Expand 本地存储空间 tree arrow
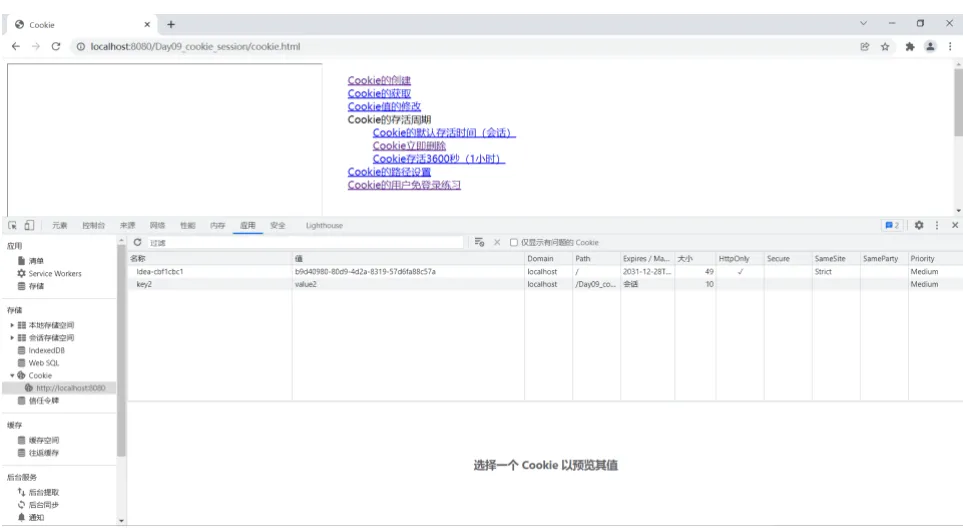The height and width of the screenshot is (532, 963). click(12, 325)
